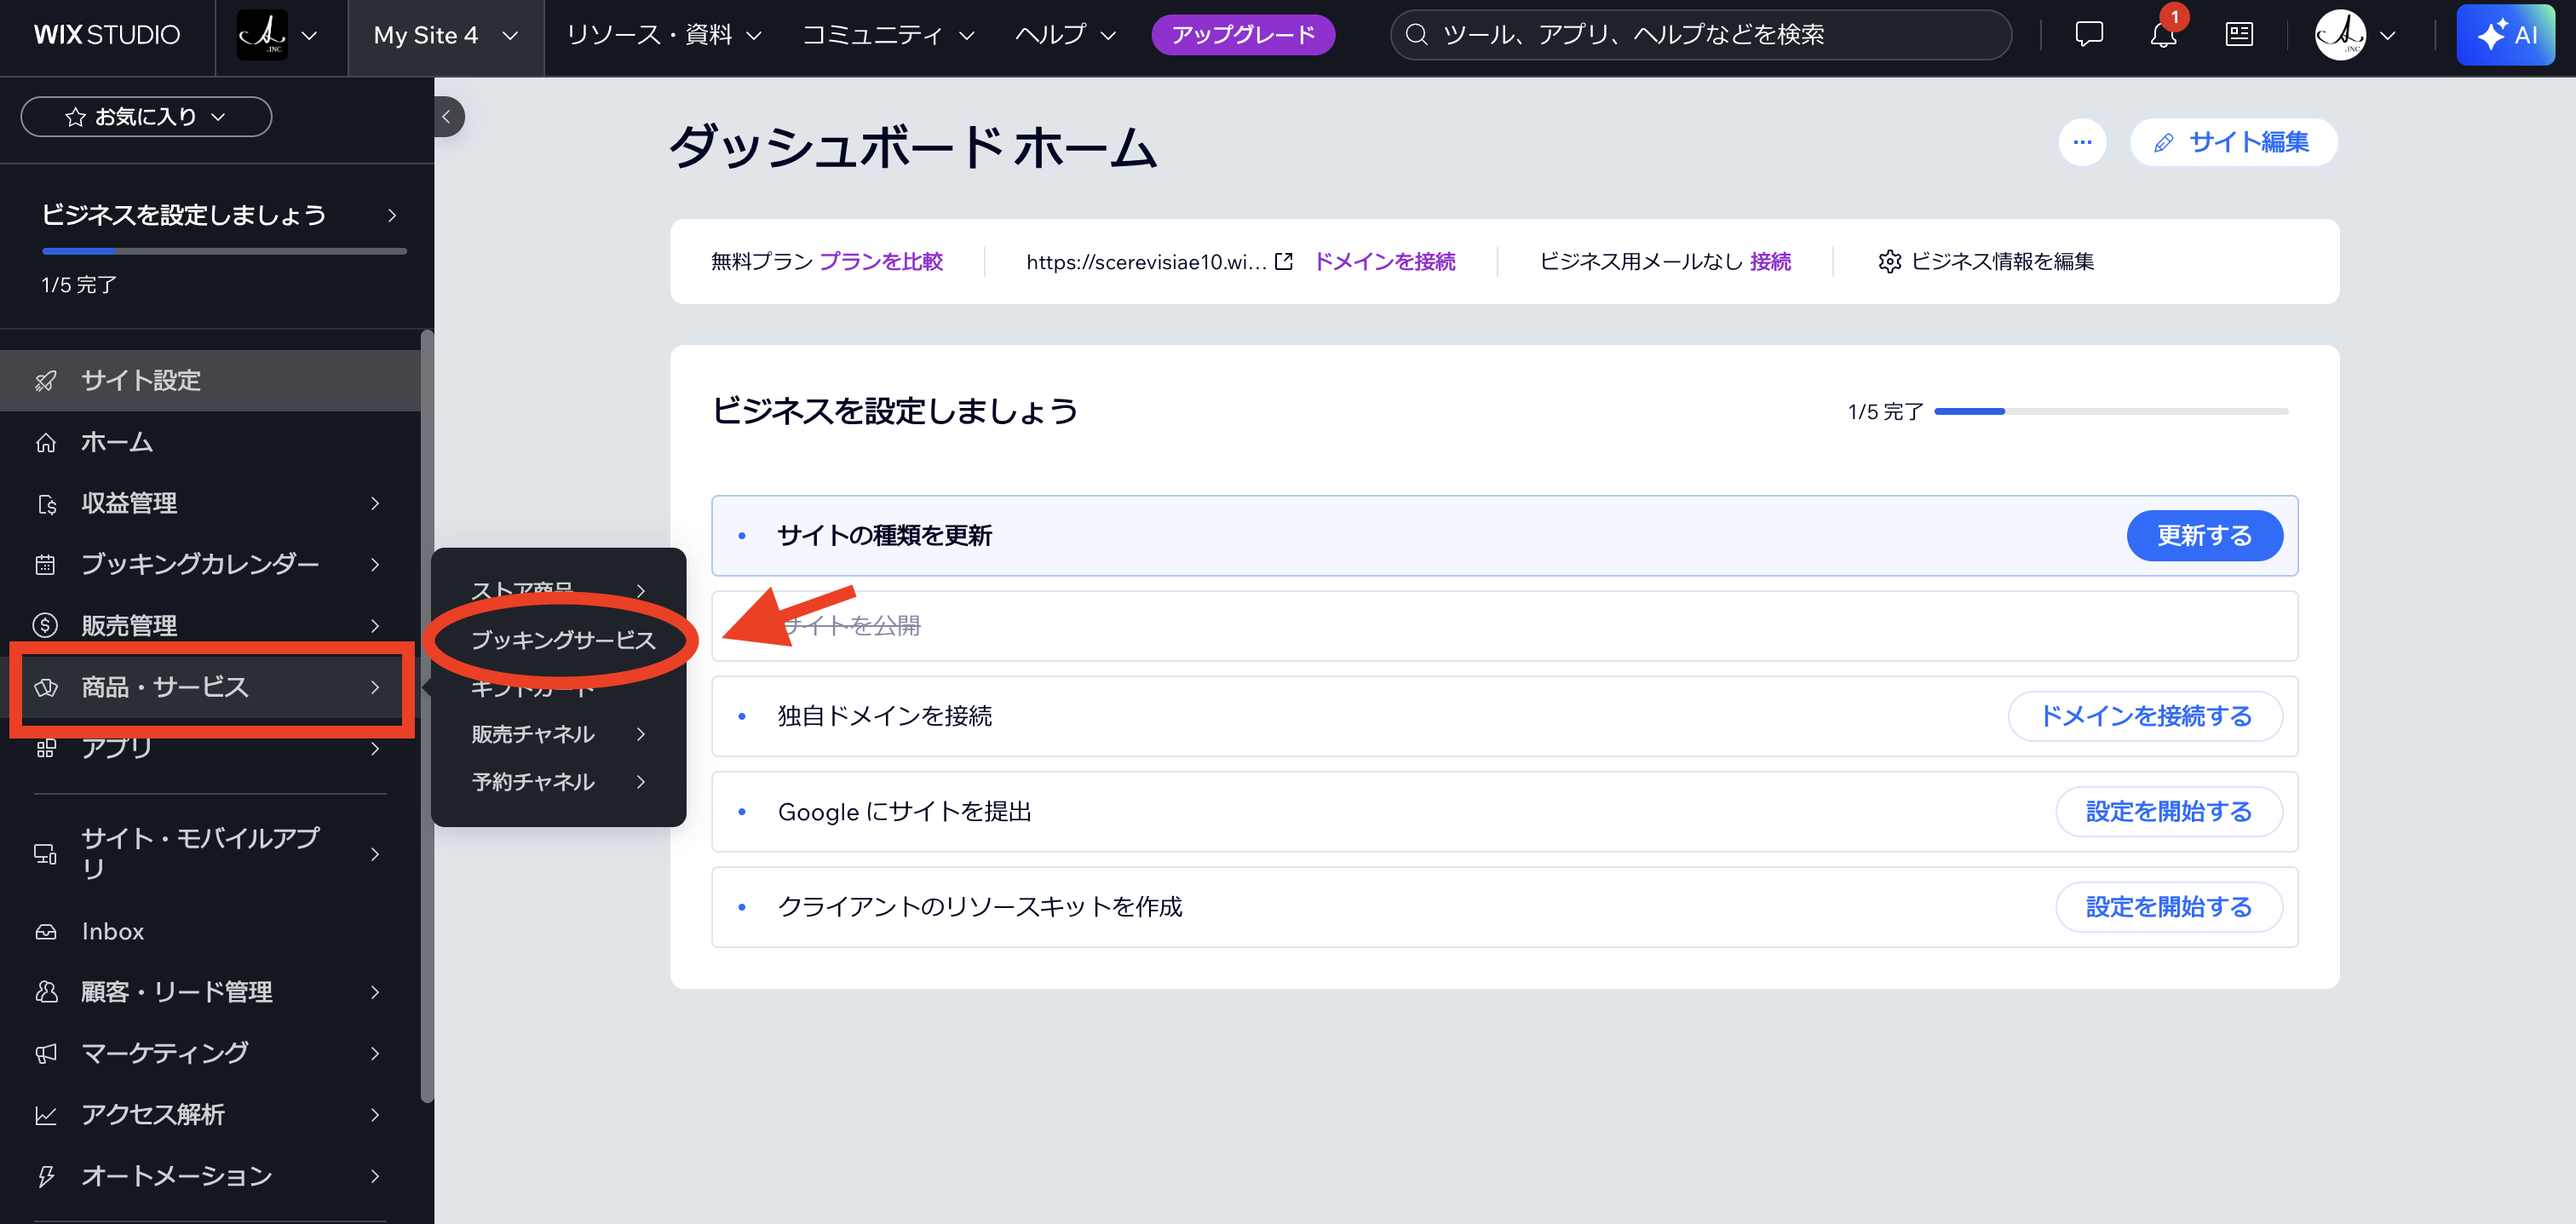Open ブッキングカレンダー calendar icon in sidebar
Viewport: 2576px width, 1224px height.
click(46, 564)
